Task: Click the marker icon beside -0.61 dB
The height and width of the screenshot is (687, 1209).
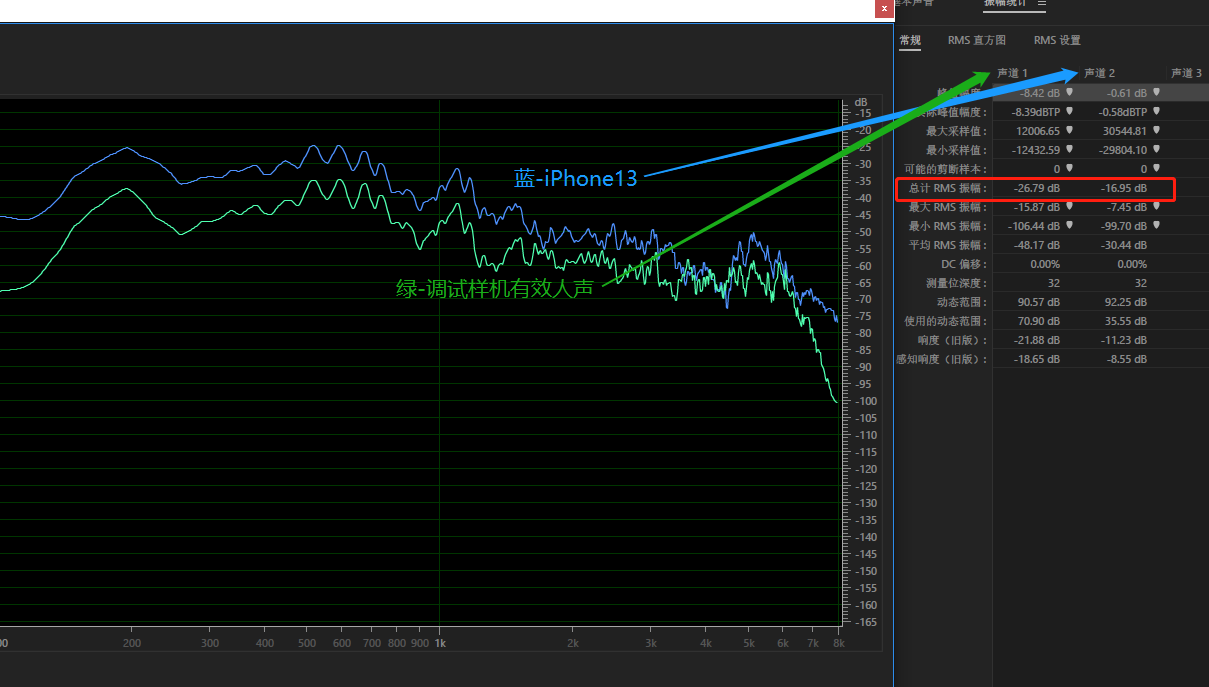Action: (x=1156, y=93)
